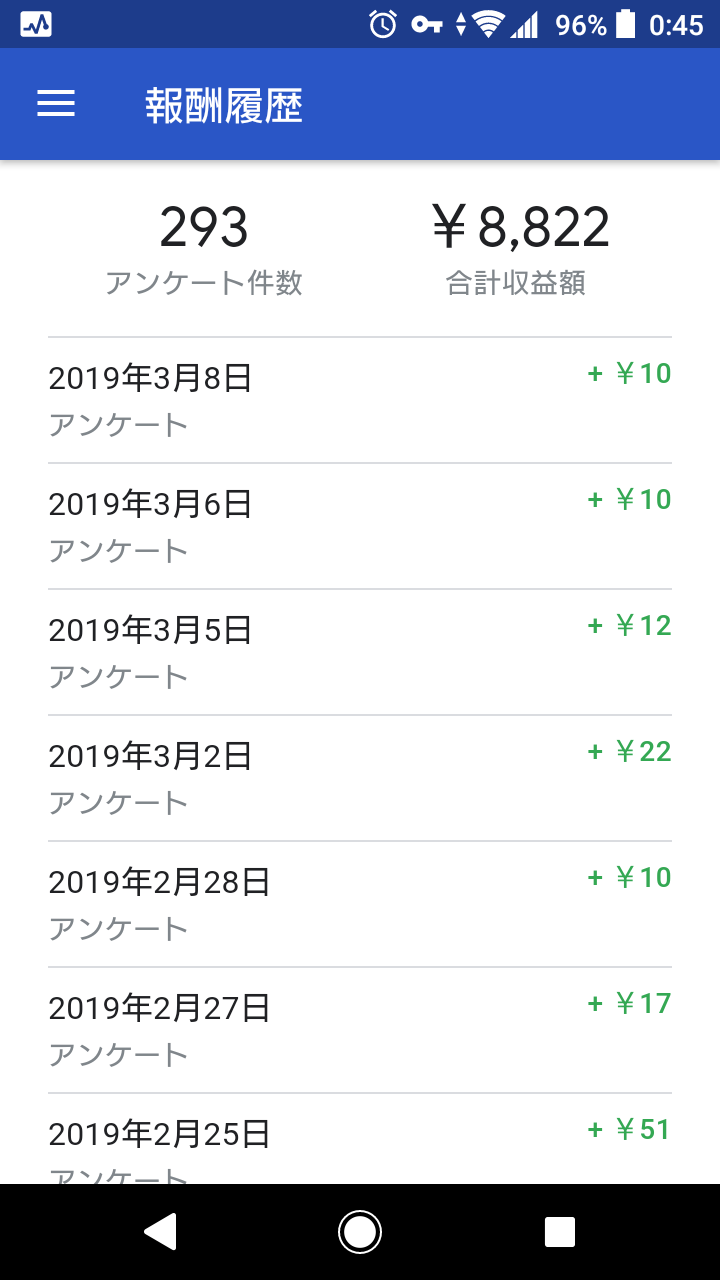Tap the Android back navigation button

[x=161, y=1232]
